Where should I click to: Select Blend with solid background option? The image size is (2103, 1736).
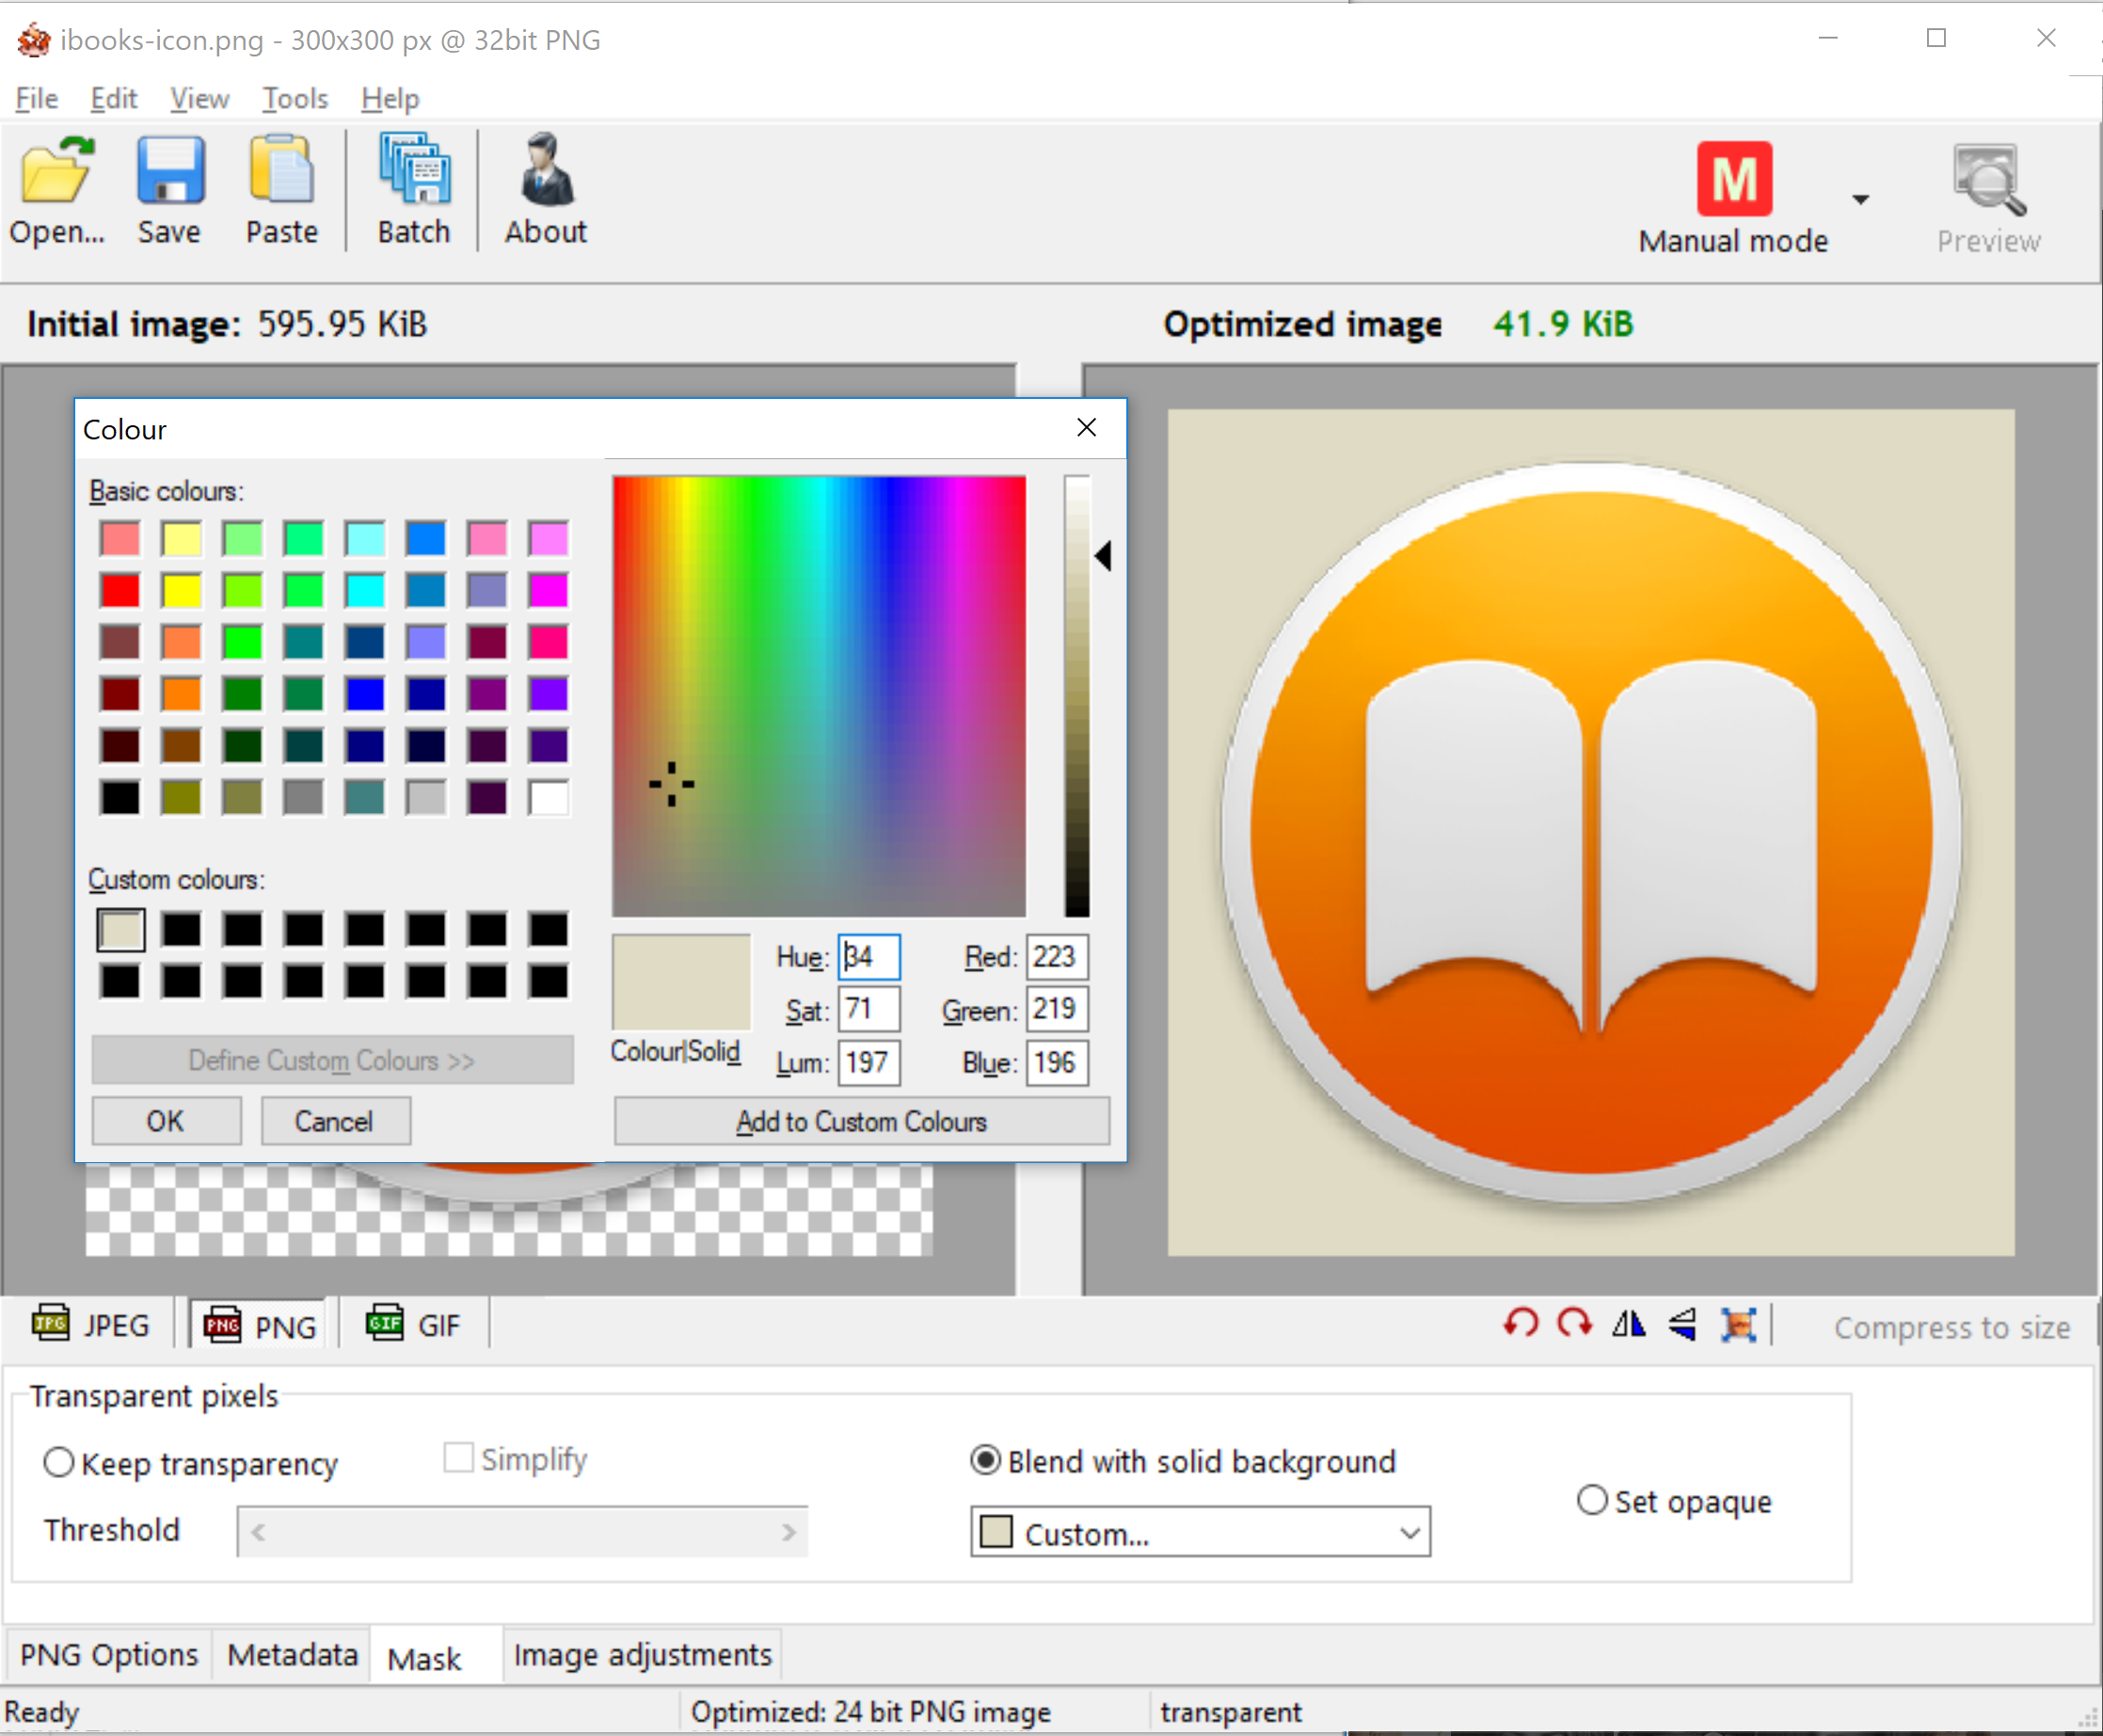986,1461
